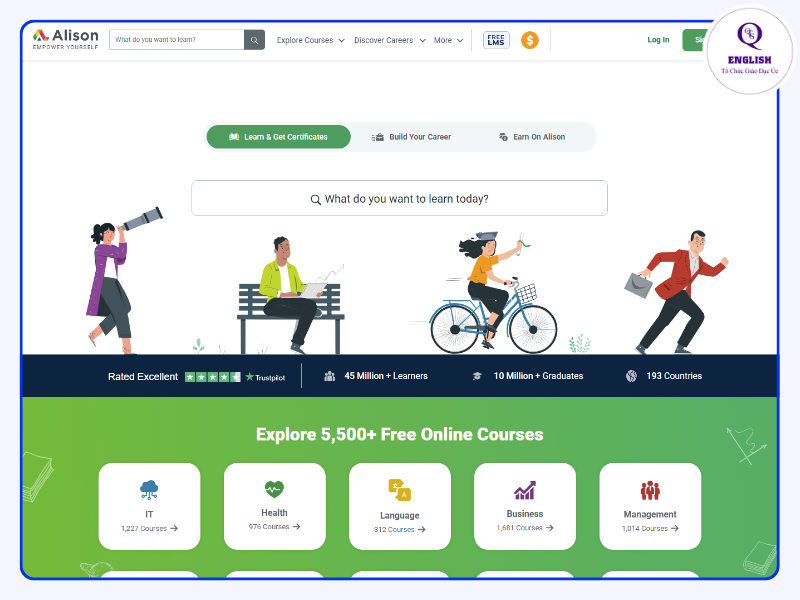The height and width of the screenshot is (600, 800).
Task: Select the Learn & Get Certificates tab
Action: point(279,137)
